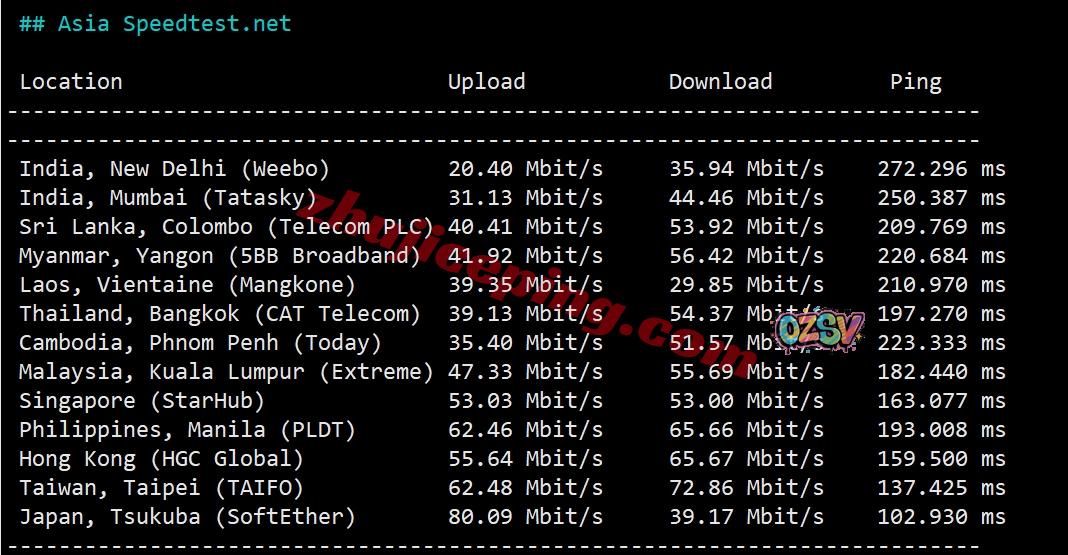Viewport: 1068px width, 555px height.
Task: Select the India, Mumbai (Tatasky) location text
Action: click(167, 198)
